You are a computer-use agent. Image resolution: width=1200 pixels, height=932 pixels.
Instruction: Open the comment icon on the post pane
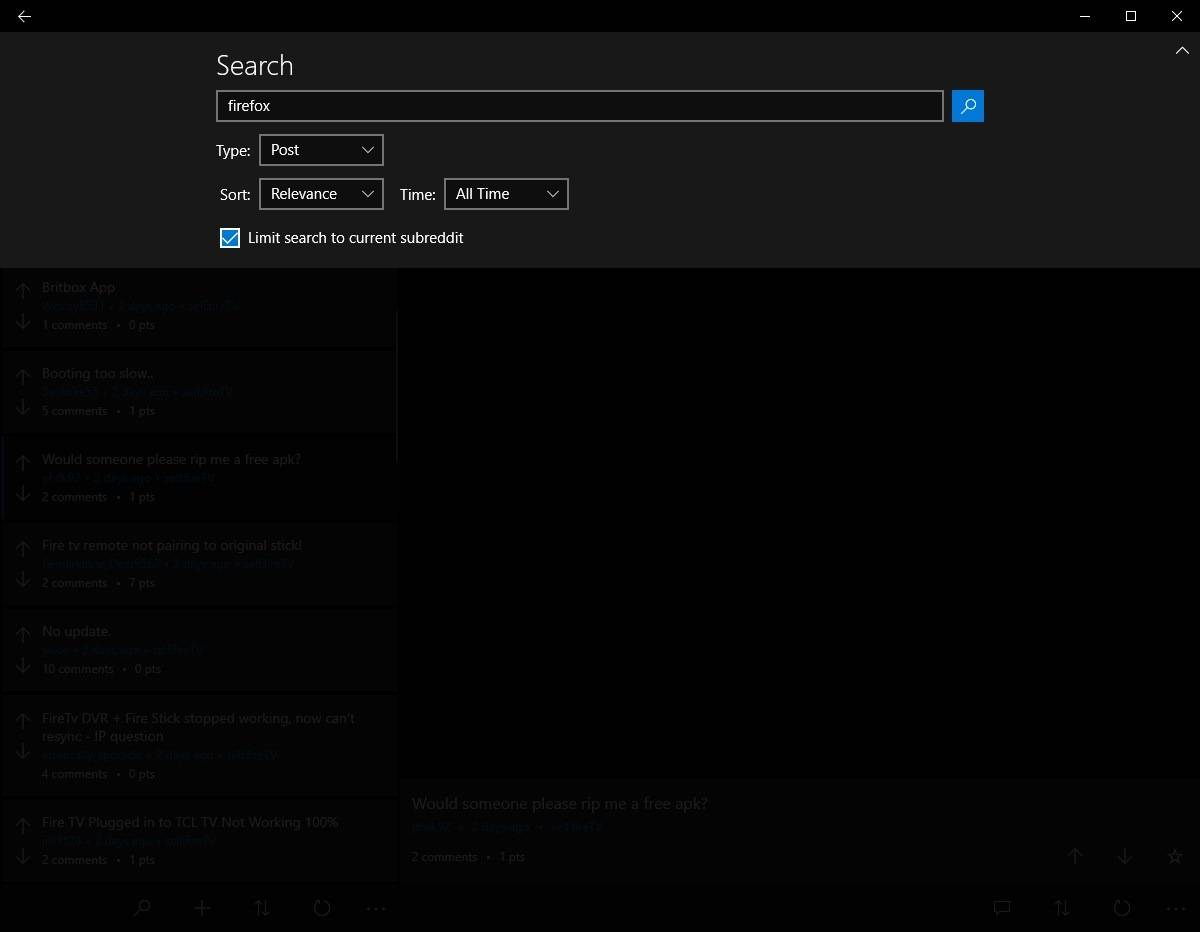pos(1001,908)
